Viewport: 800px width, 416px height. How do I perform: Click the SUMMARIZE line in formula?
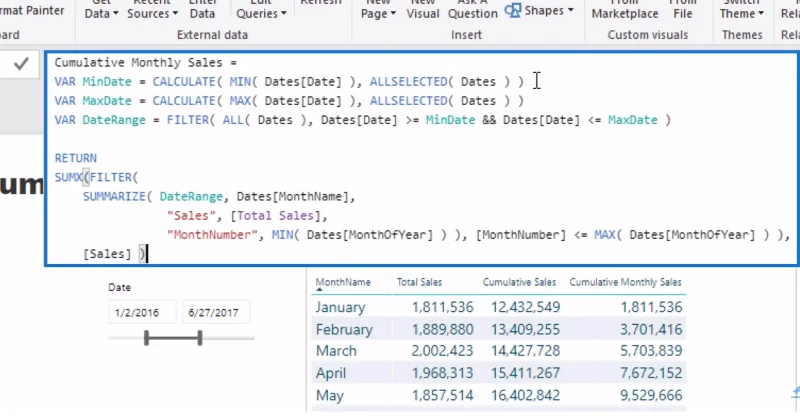click(x=219, y=197)
